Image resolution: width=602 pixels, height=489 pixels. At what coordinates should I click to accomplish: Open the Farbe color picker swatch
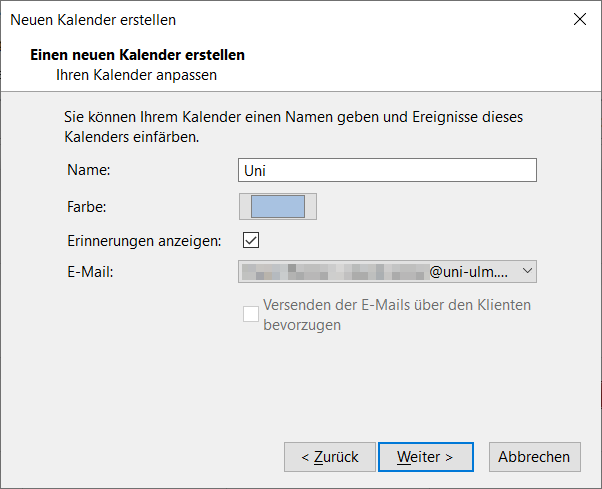(277, 207)
